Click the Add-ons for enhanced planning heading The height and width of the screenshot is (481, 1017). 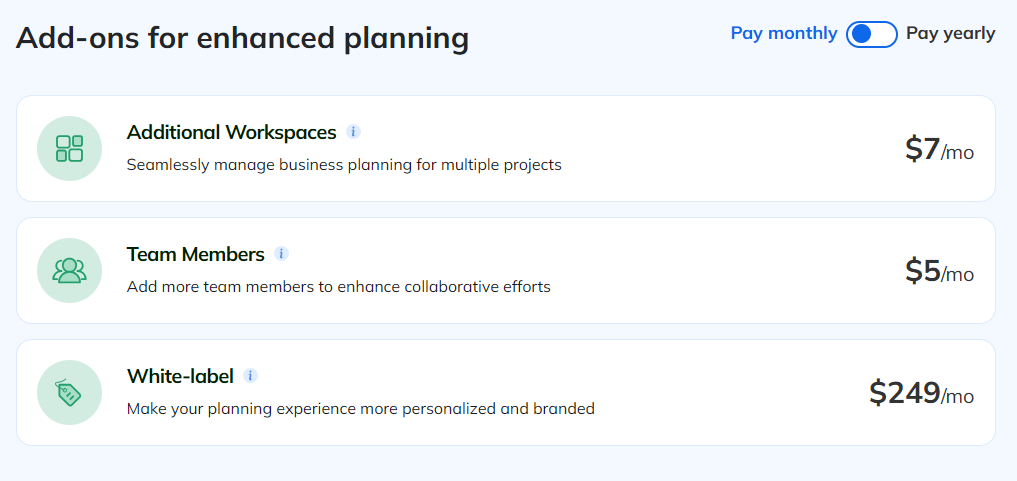click(242, 38)
